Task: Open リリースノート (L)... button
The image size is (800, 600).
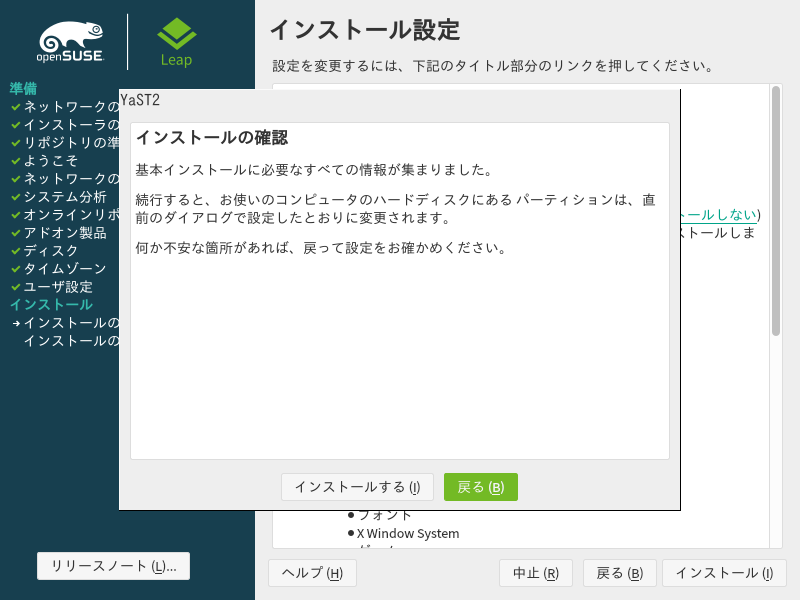Action: coord(113,566)
